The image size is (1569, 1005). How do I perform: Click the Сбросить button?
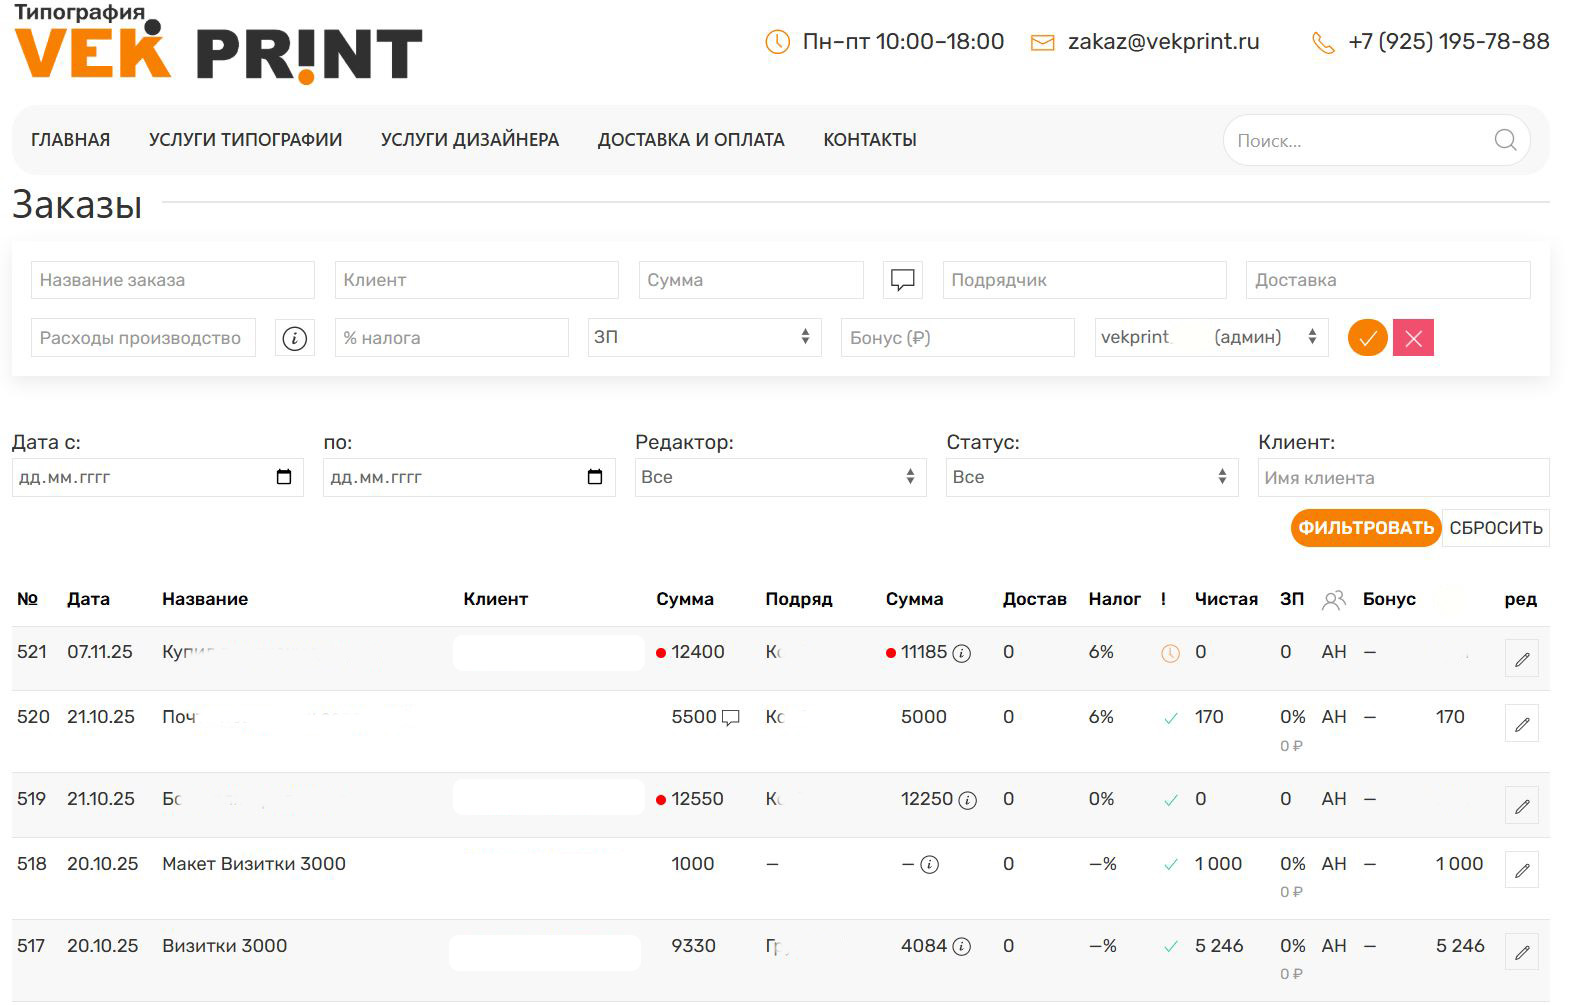1495,528
